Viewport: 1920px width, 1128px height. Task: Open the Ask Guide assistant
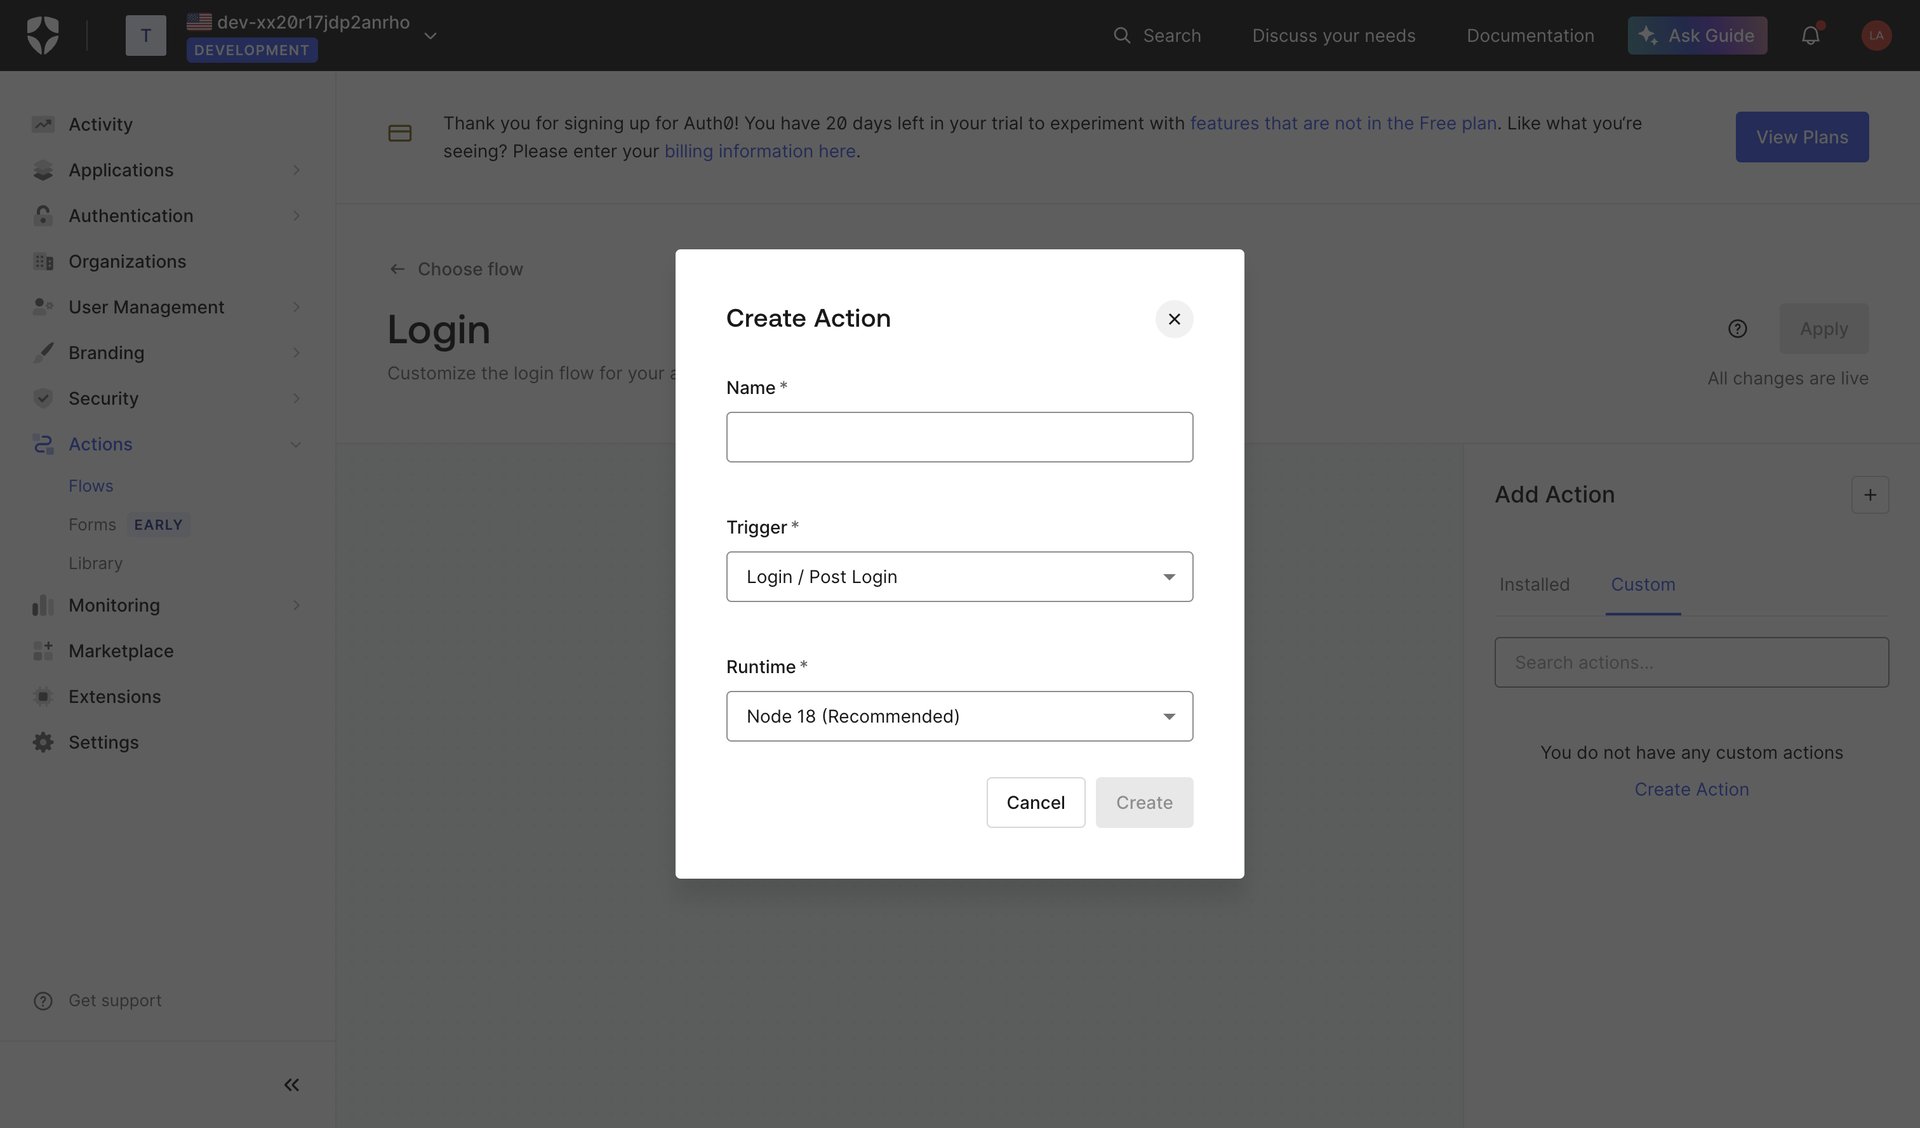(1696, 35)
